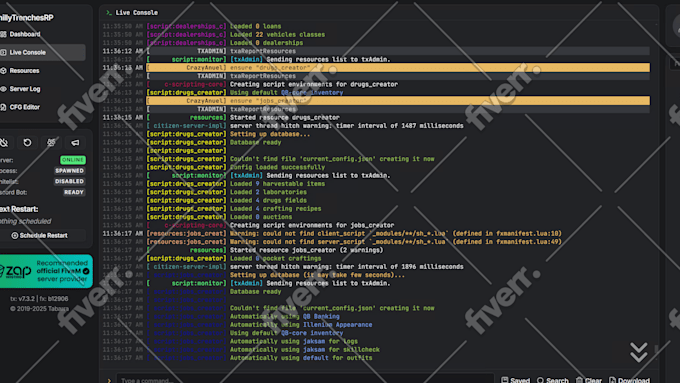Click highlighted 'ensure jobs_creator' command row
680x383 pixels.
[398, 101]
